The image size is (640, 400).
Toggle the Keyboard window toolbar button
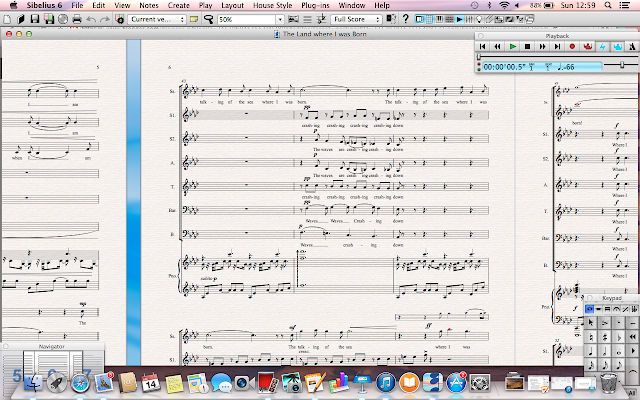439,19
